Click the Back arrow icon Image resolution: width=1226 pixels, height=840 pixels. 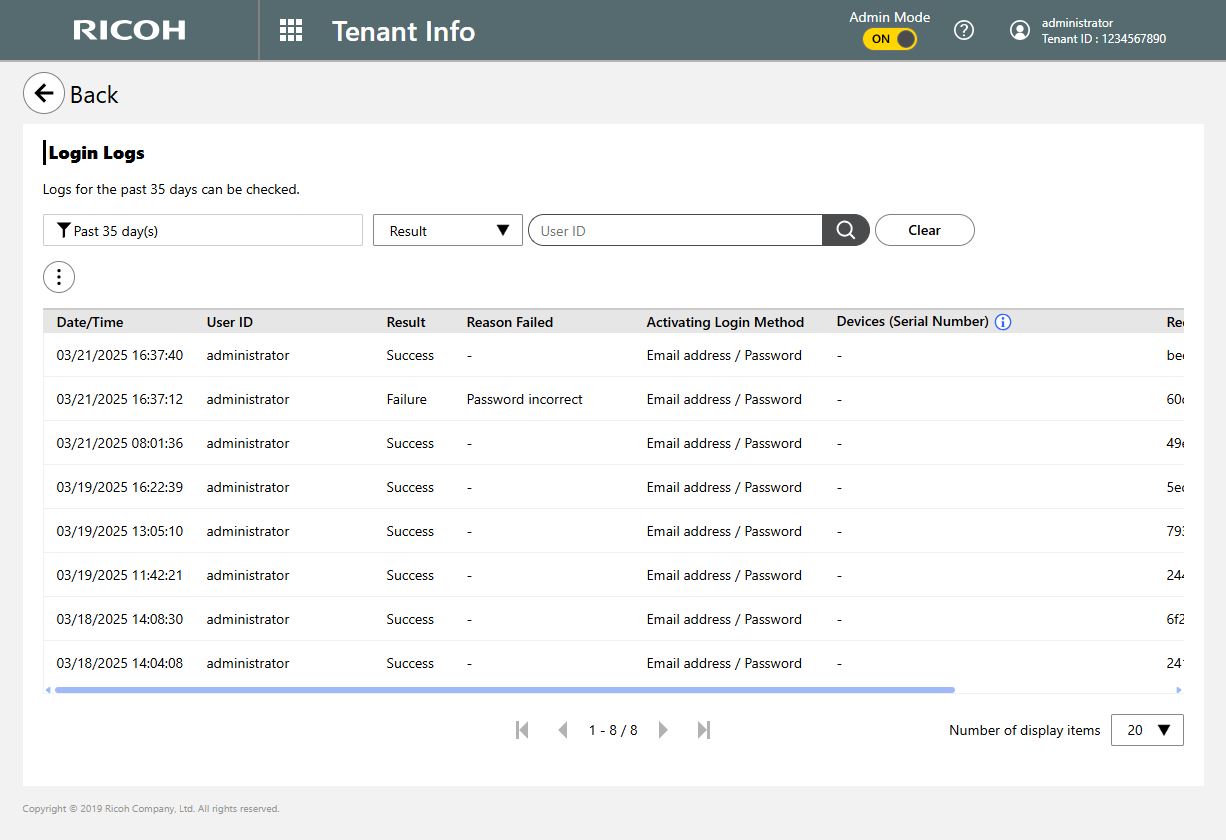(x=44, y=94)
